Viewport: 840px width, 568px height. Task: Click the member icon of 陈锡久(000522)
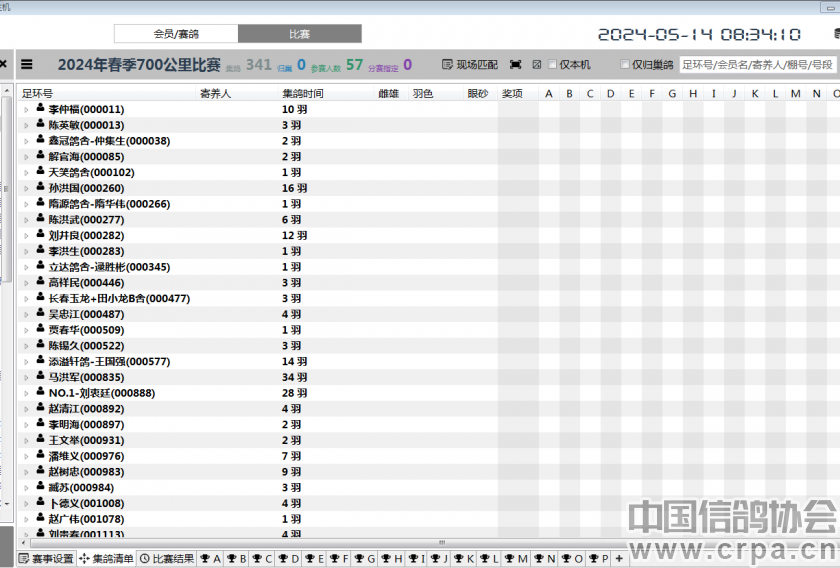[40, 345]
